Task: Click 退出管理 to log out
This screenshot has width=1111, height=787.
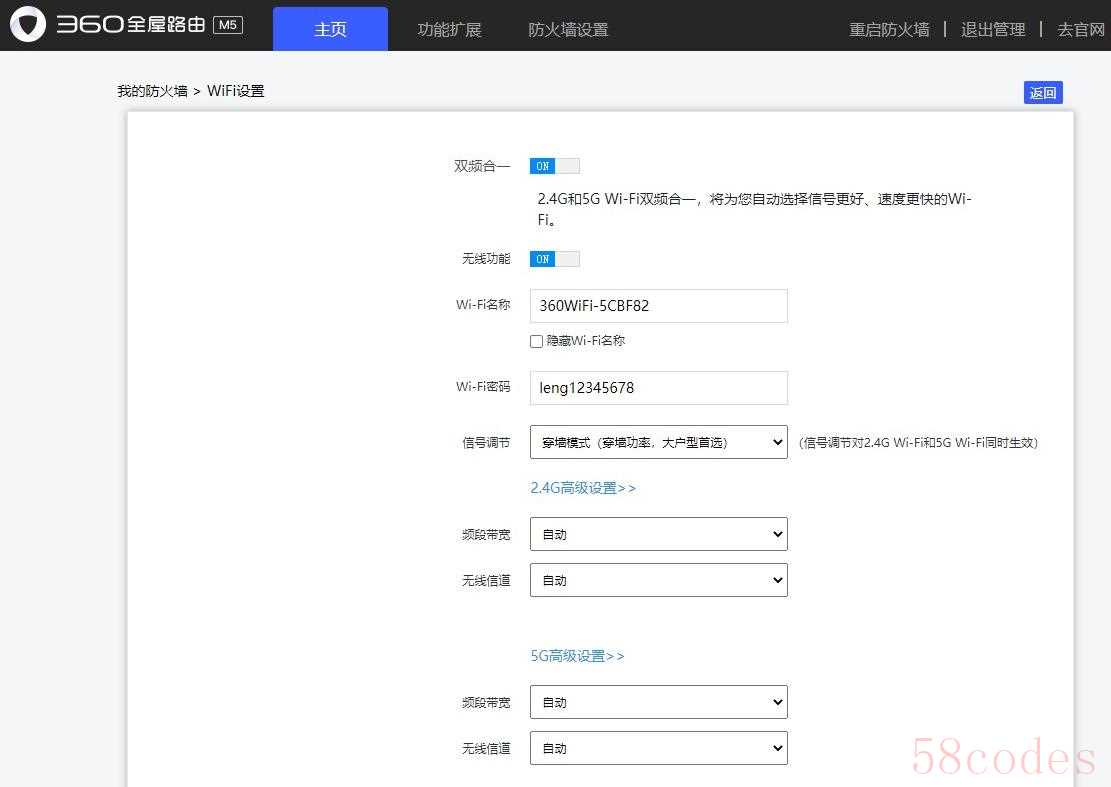Action: (993, 30)
